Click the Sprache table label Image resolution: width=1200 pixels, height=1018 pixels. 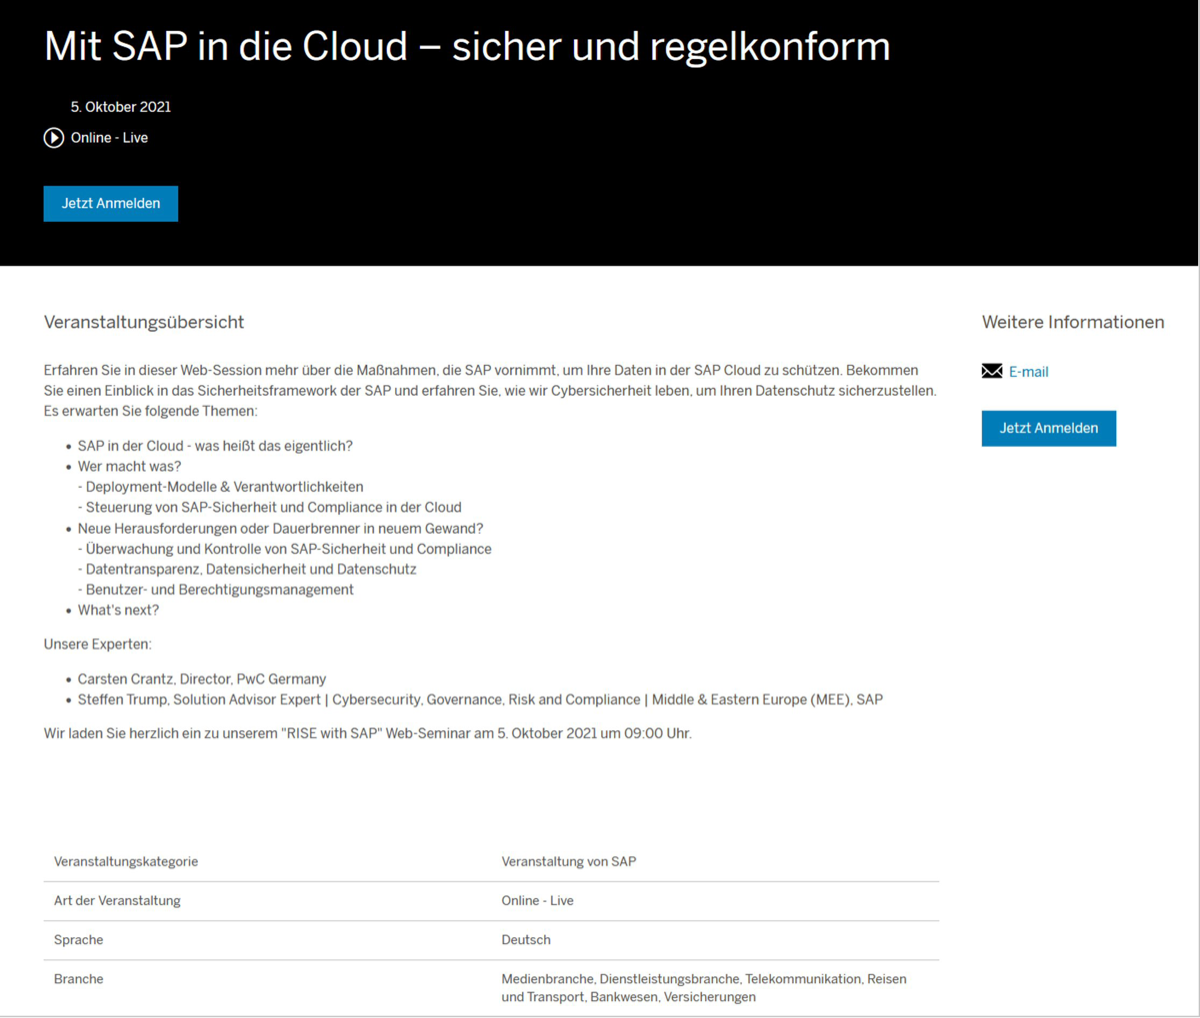tap(79, 940)
